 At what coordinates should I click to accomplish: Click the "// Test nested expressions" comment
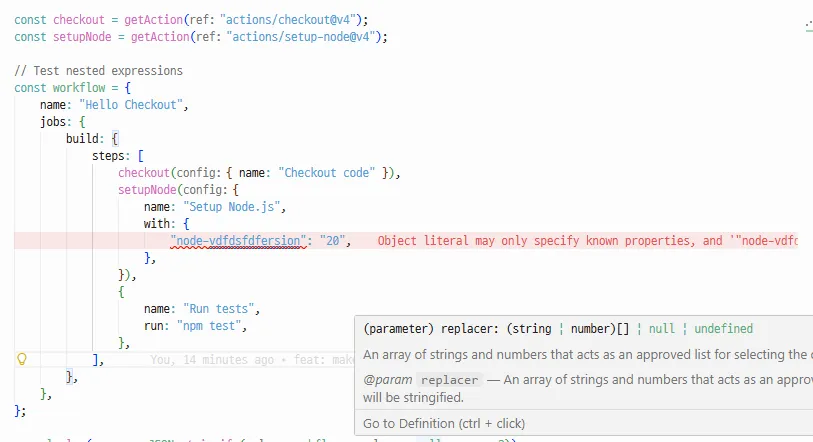click(x=98, y=71)
